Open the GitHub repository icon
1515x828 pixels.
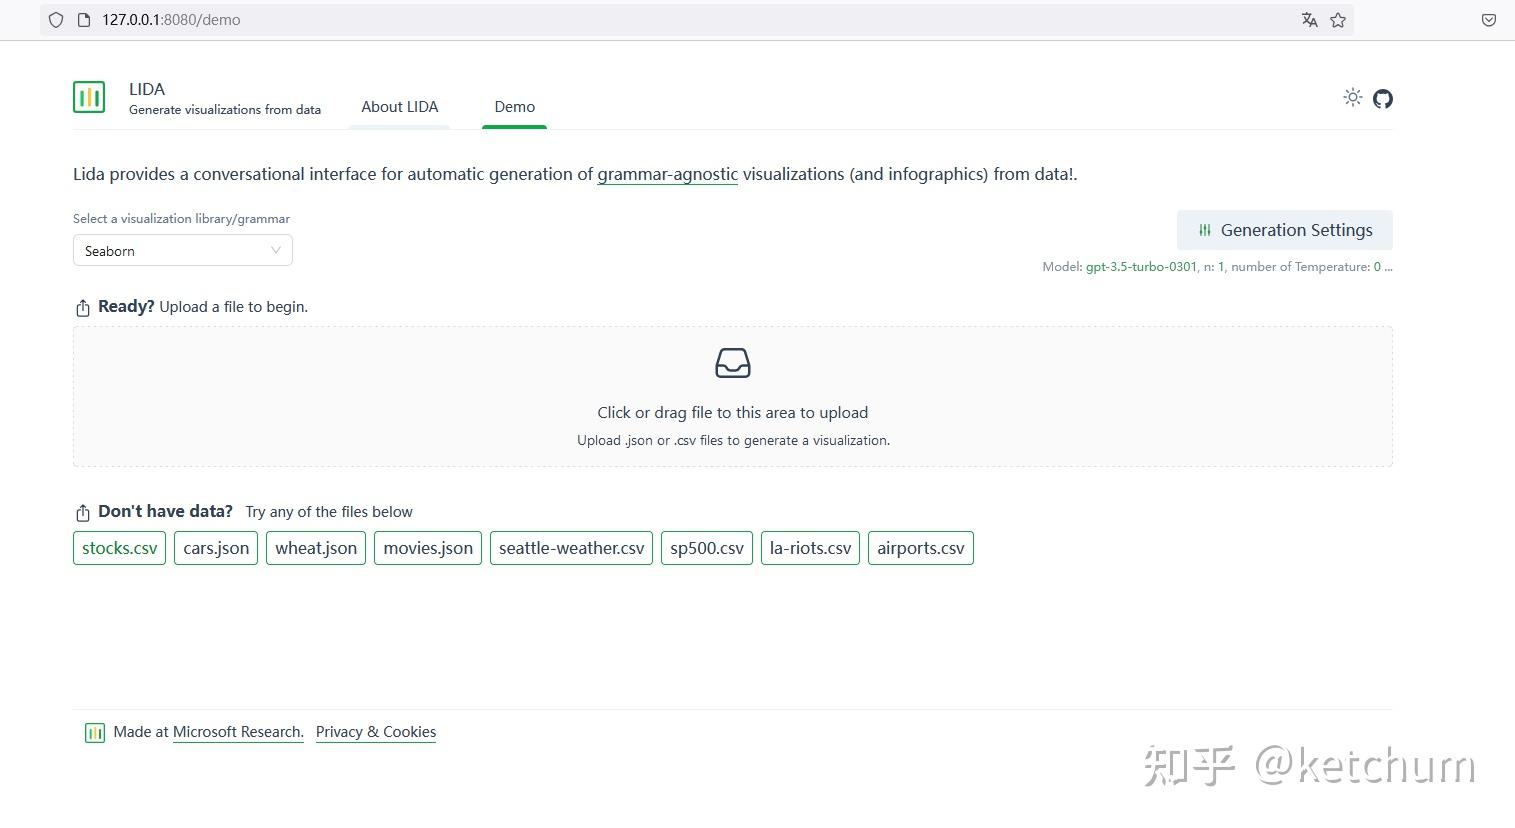1383,98
